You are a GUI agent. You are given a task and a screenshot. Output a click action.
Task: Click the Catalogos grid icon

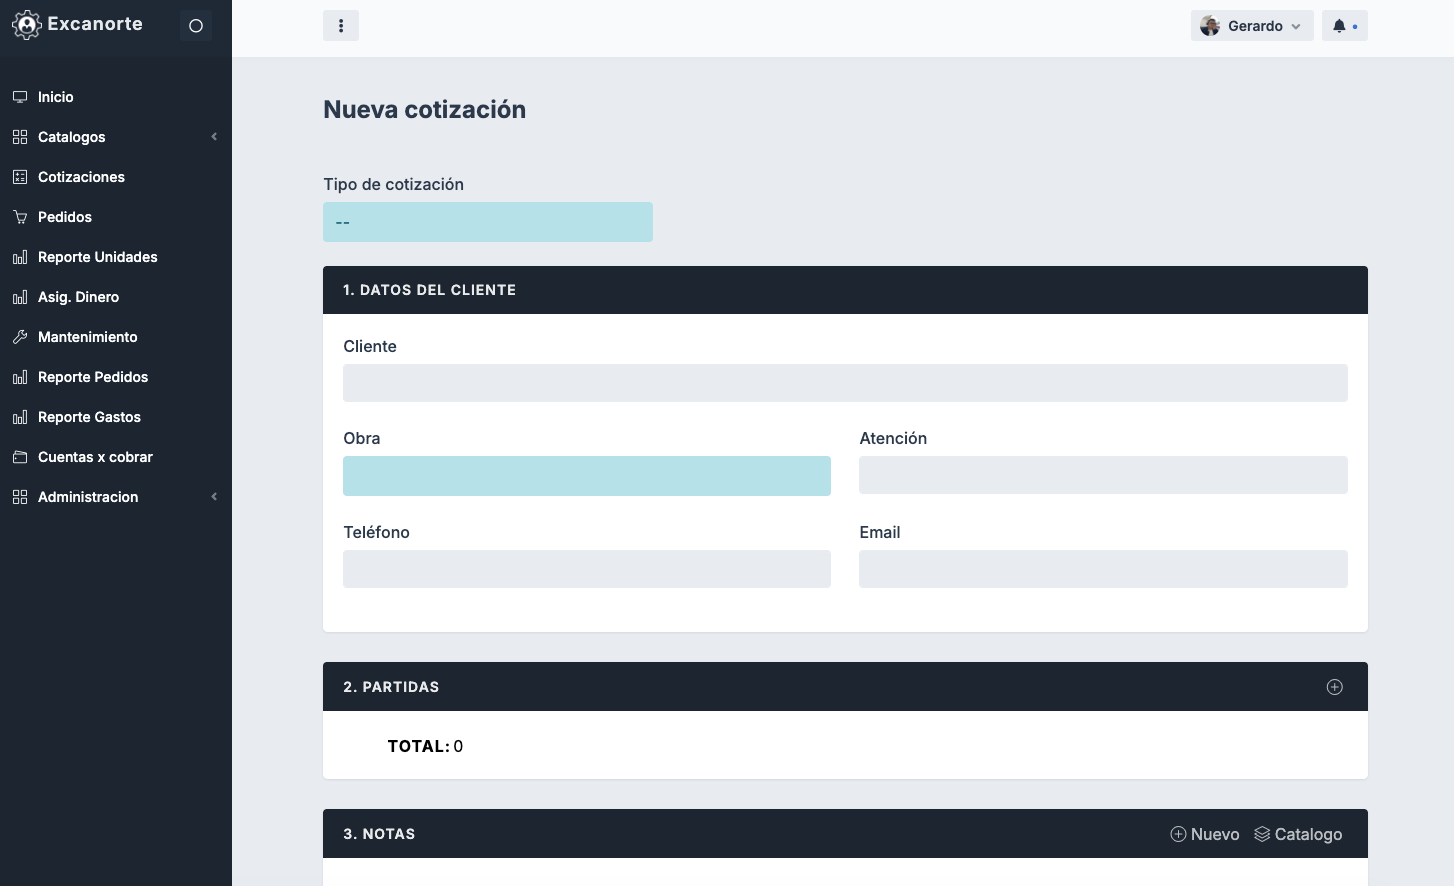tap(20, 137)
